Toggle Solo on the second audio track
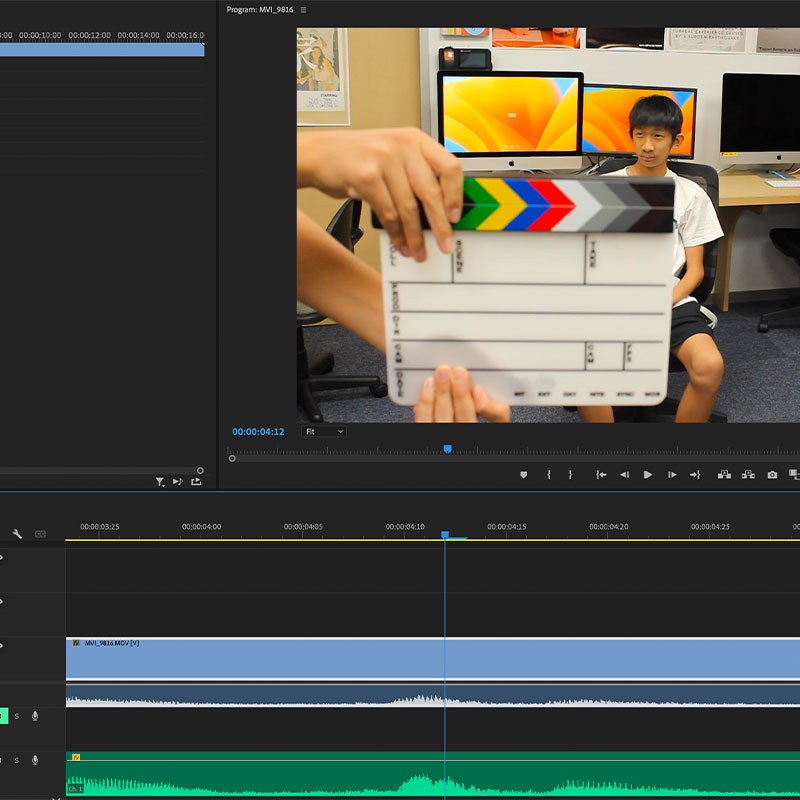 16,760
